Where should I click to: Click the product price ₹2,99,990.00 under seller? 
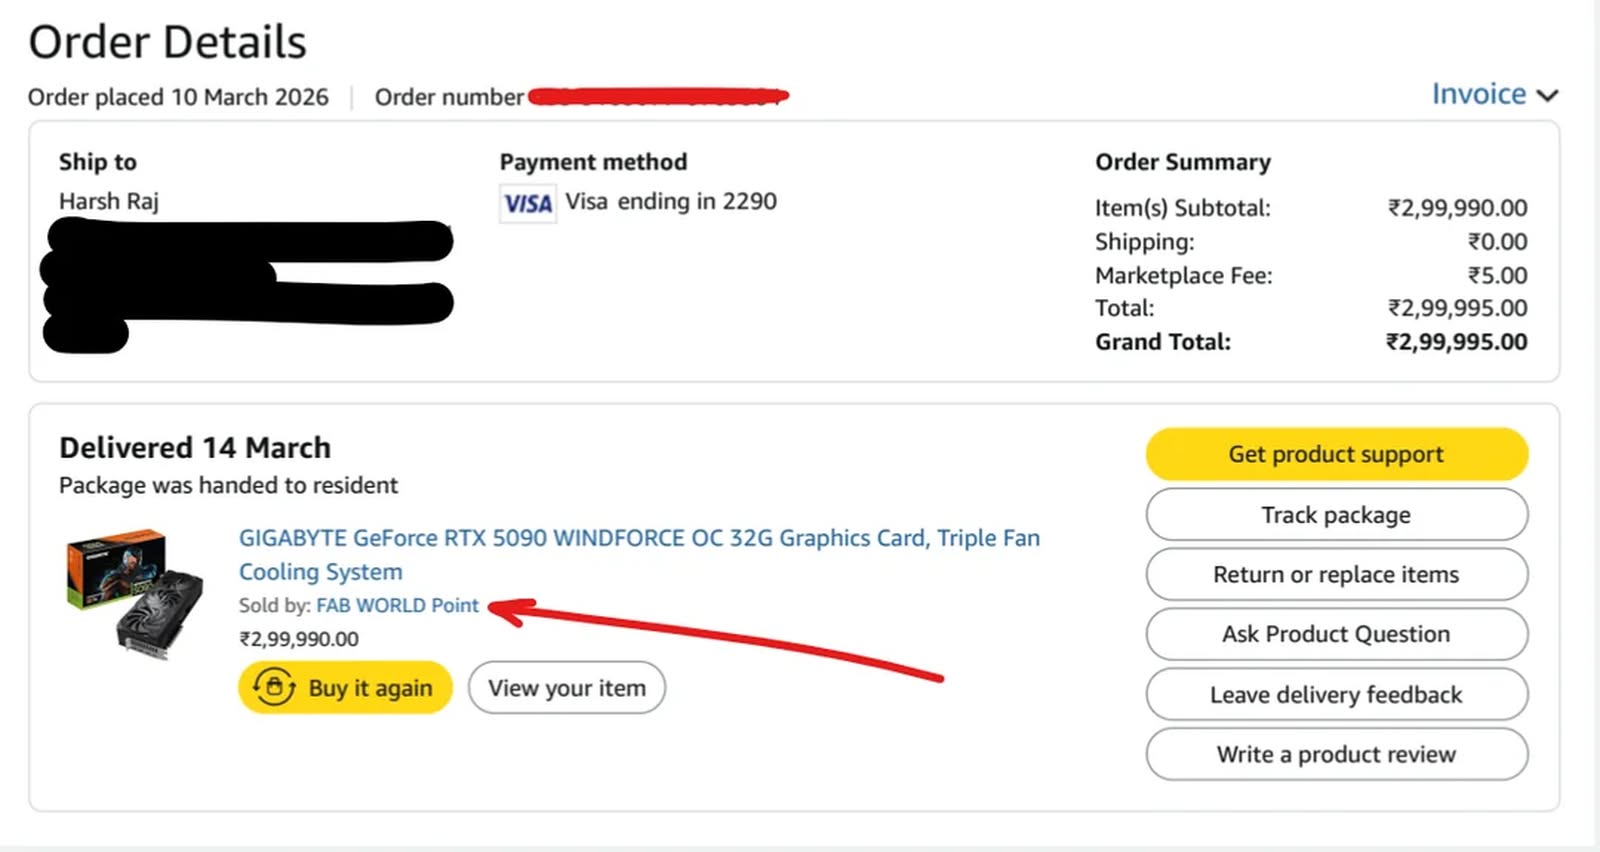(298, 639)
